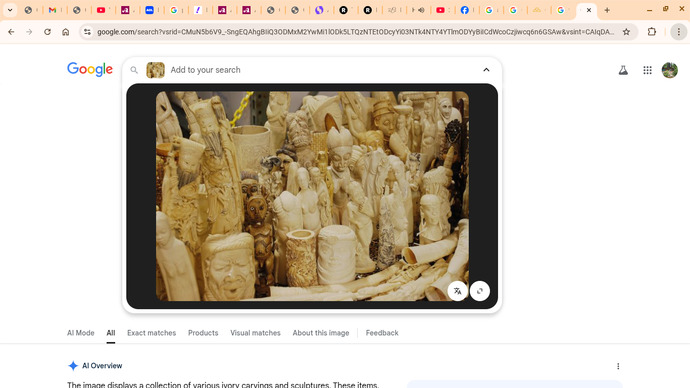Select the ivory image thumbnail in search box
The width and height of the screenshot is (690, 388).
click(x=155, y=70)
